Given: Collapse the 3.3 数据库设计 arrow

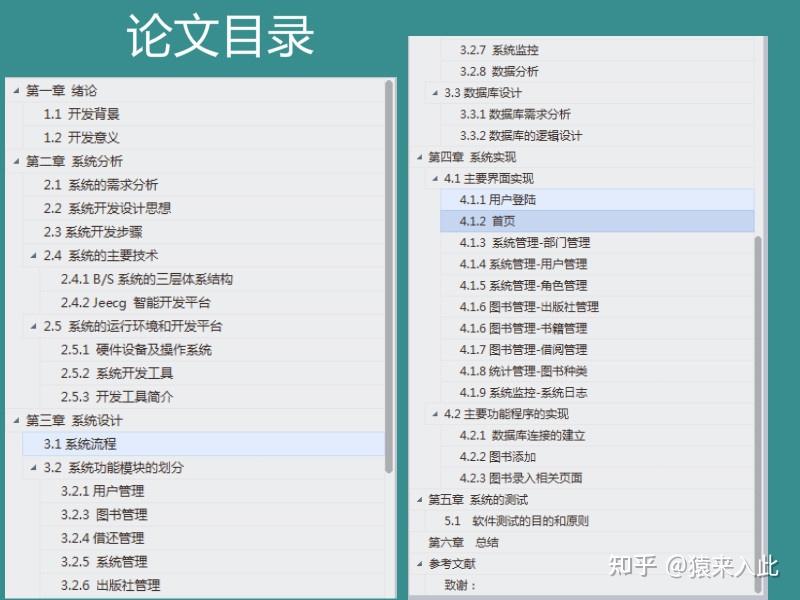Looking at the screenshot, I should pyautogui.click(x=435, y=93).
